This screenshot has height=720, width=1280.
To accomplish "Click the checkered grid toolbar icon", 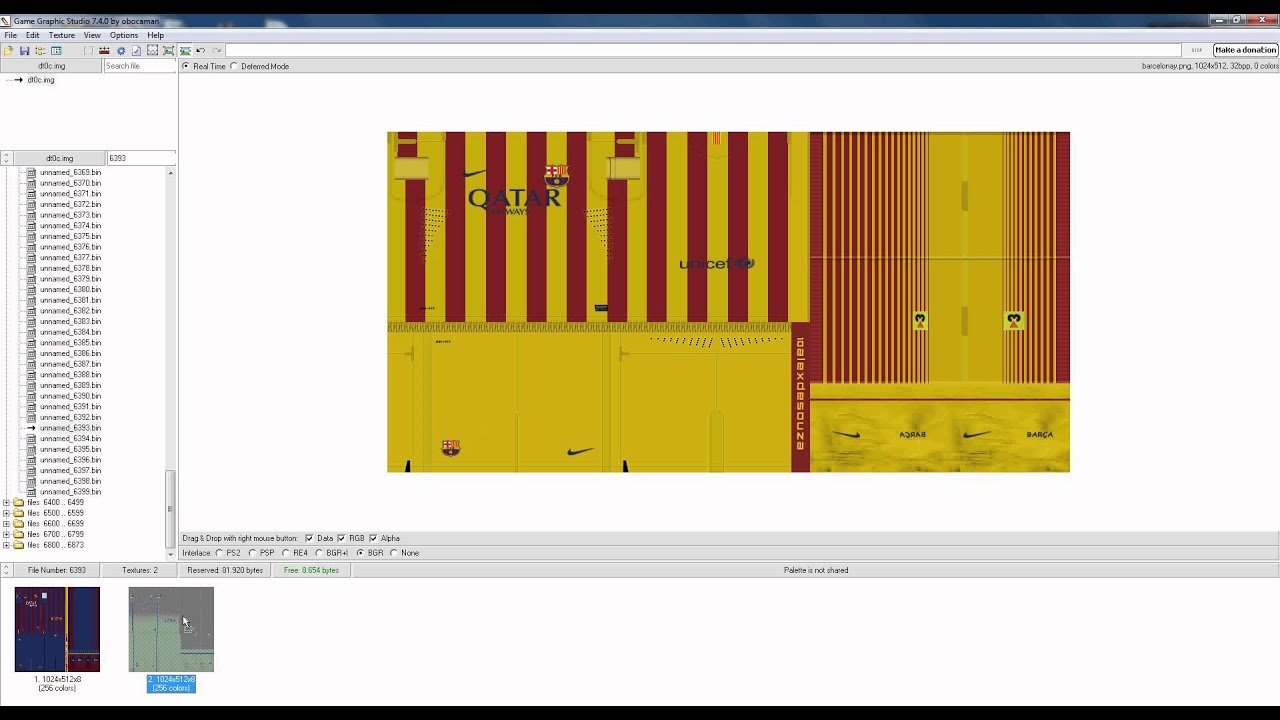I will point(152,50).
